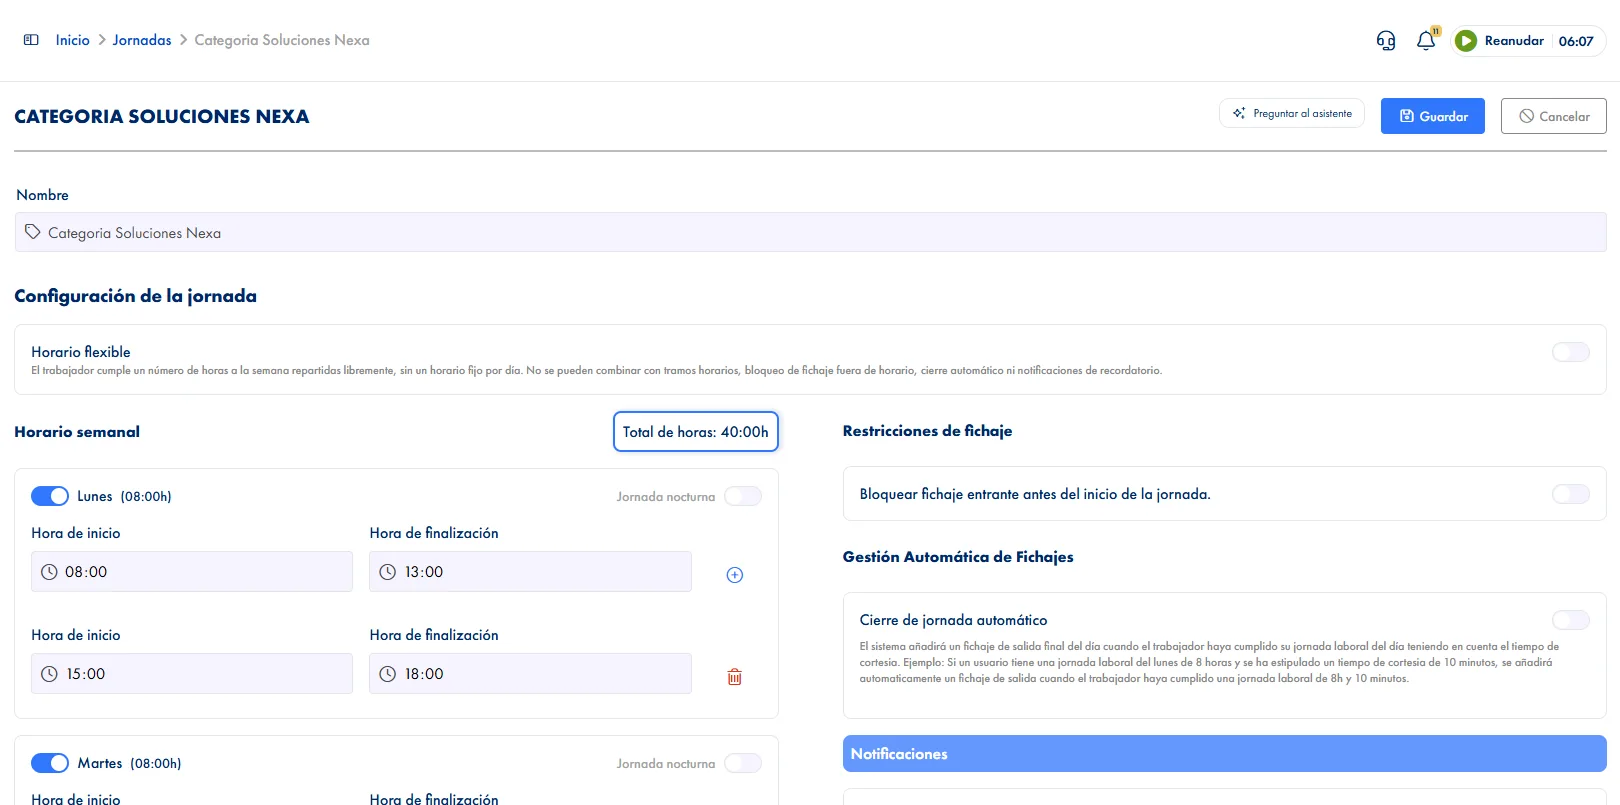Turn on Jornada nocturna for Martes
This screenshot has width=1620, height=805.
(x=743, y=763)
